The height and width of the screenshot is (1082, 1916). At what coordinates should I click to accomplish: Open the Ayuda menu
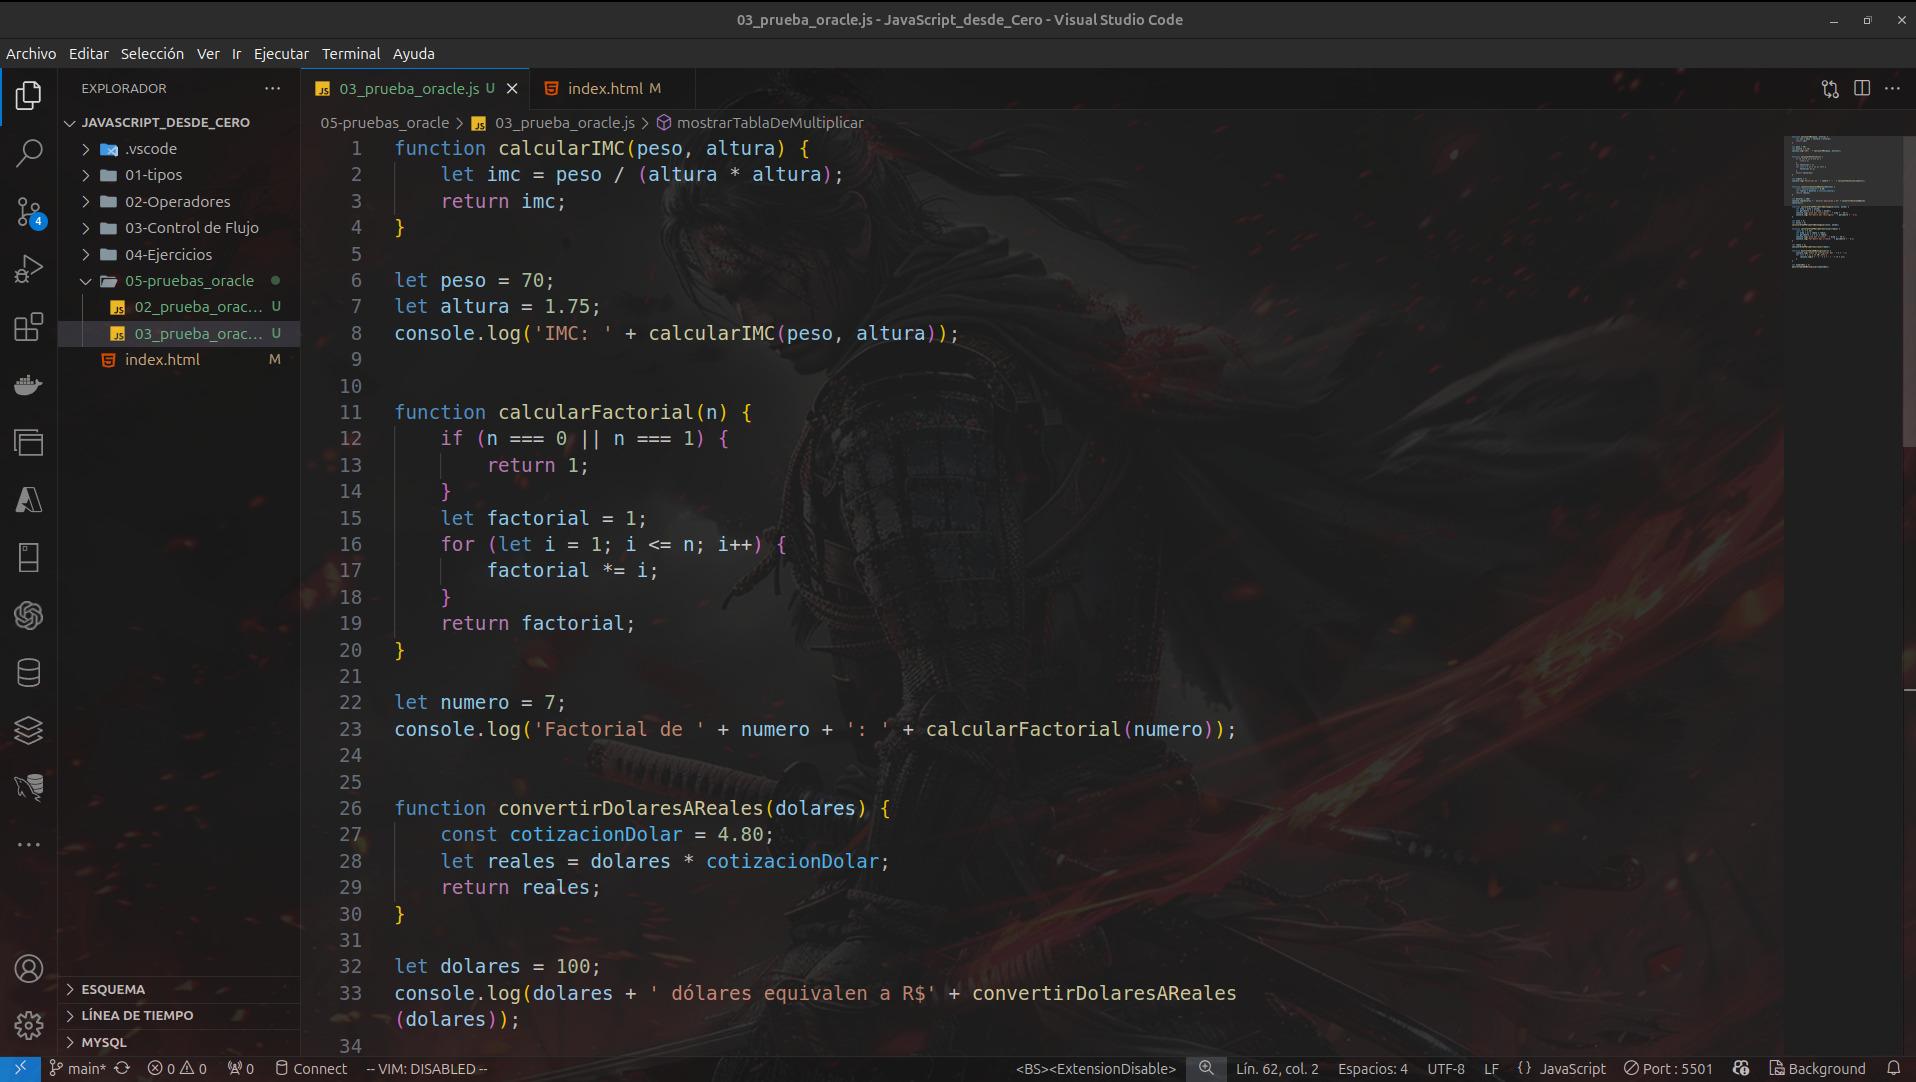413,54
